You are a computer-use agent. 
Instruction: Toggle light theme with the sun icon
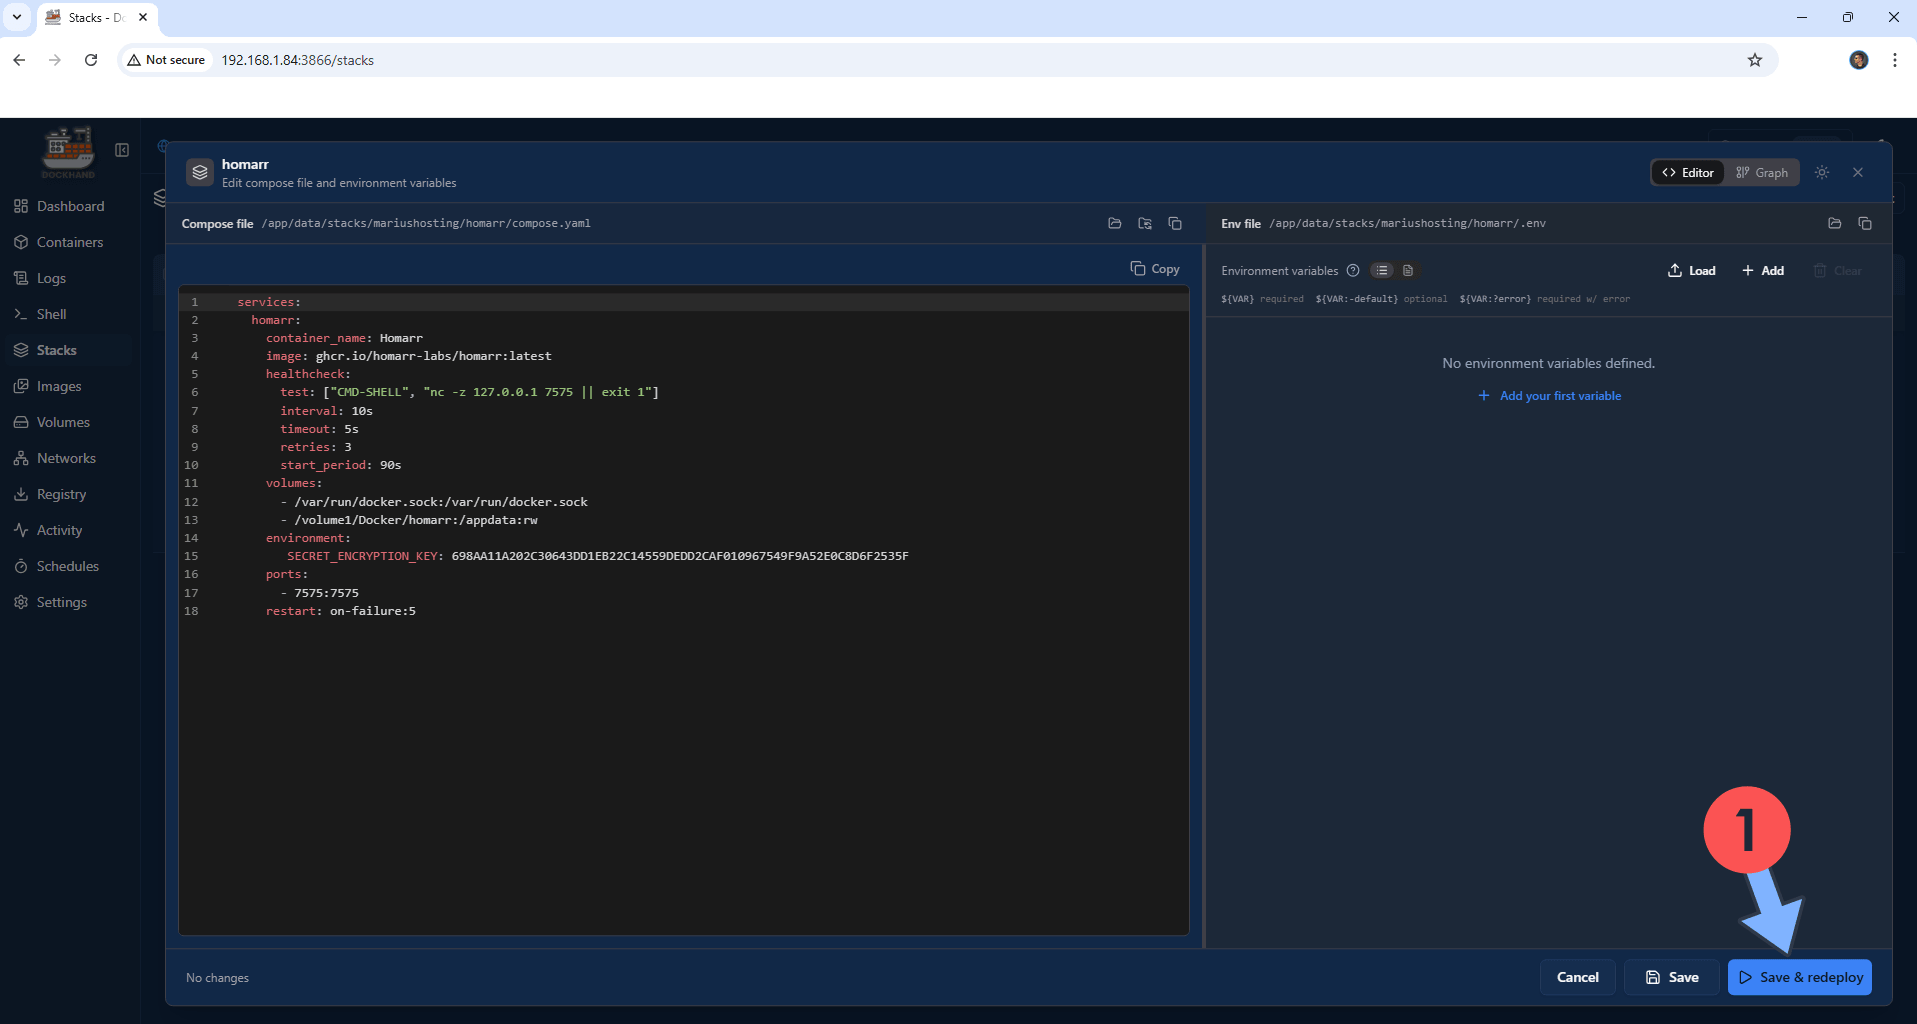pos(1822,172)
